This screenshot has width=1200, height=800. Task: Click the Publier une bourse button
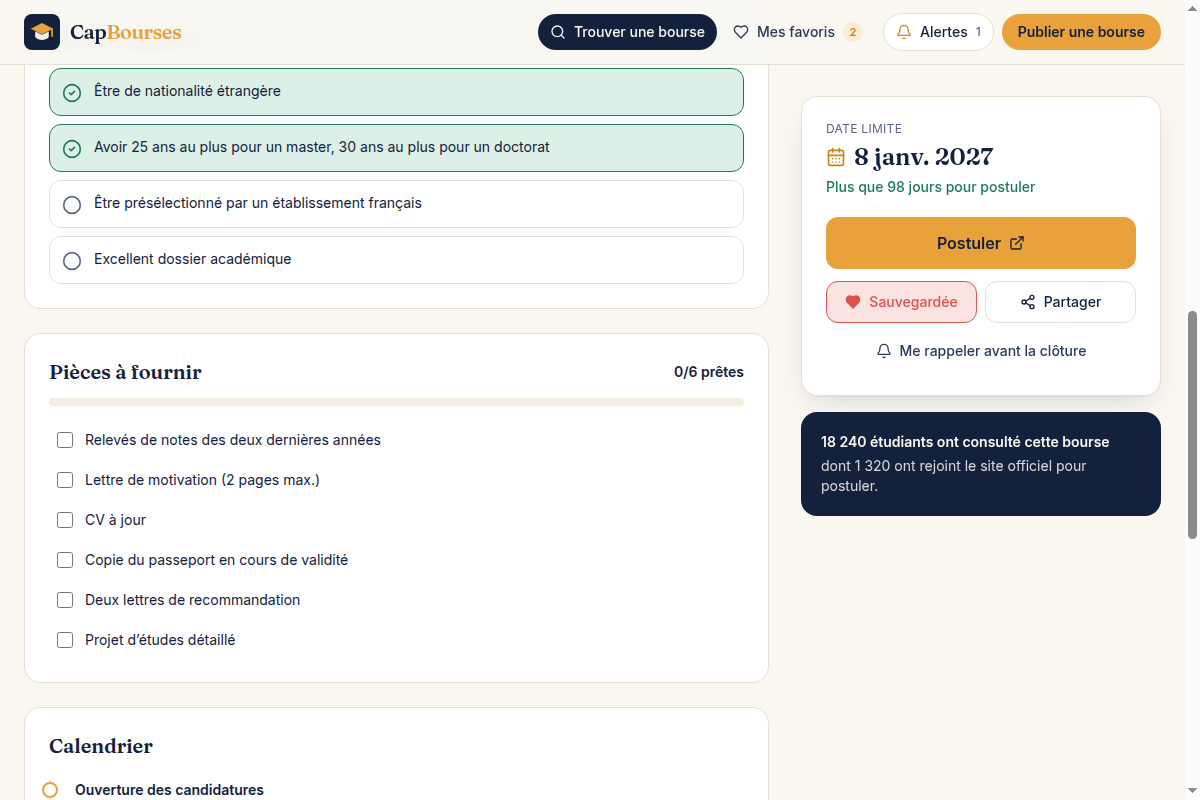pyautogui.click(x=1081, y=32)
